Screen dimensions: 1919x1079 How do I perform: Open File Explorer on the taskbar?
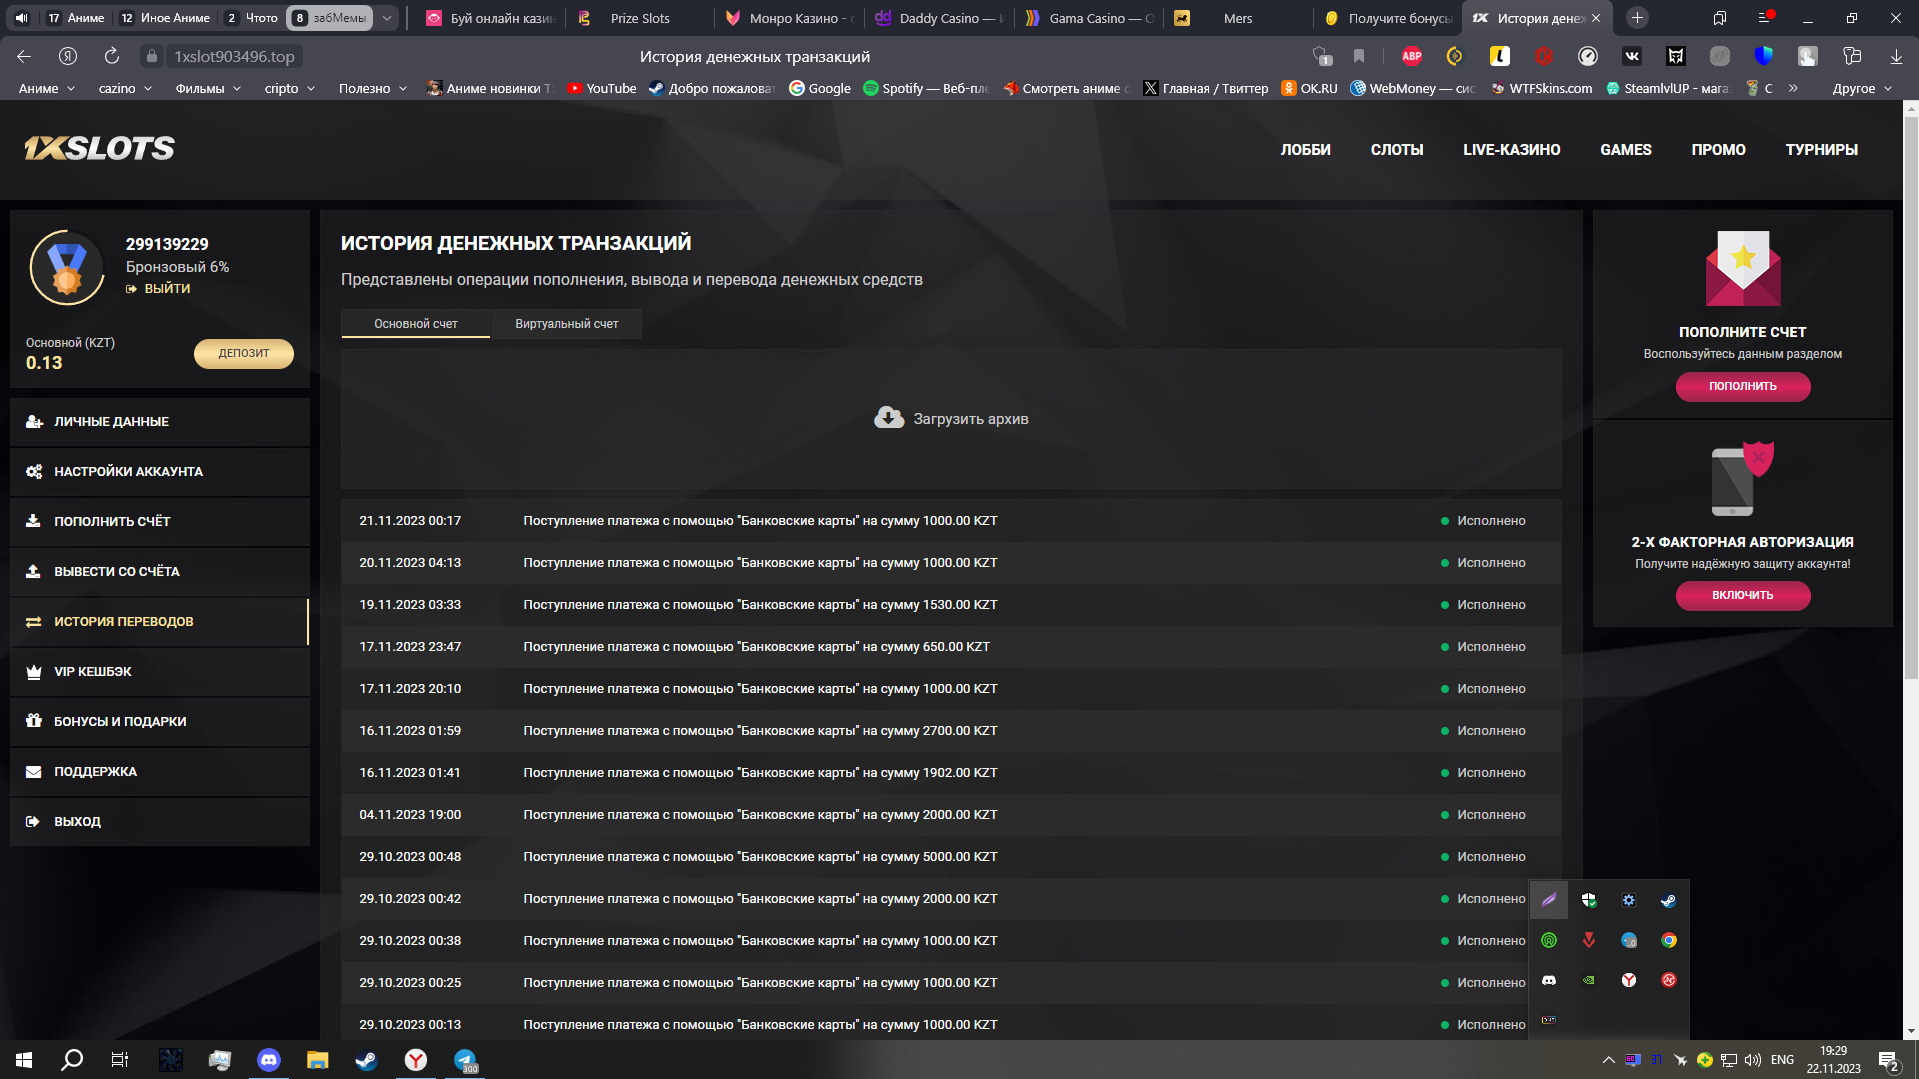pos(317,1060)
